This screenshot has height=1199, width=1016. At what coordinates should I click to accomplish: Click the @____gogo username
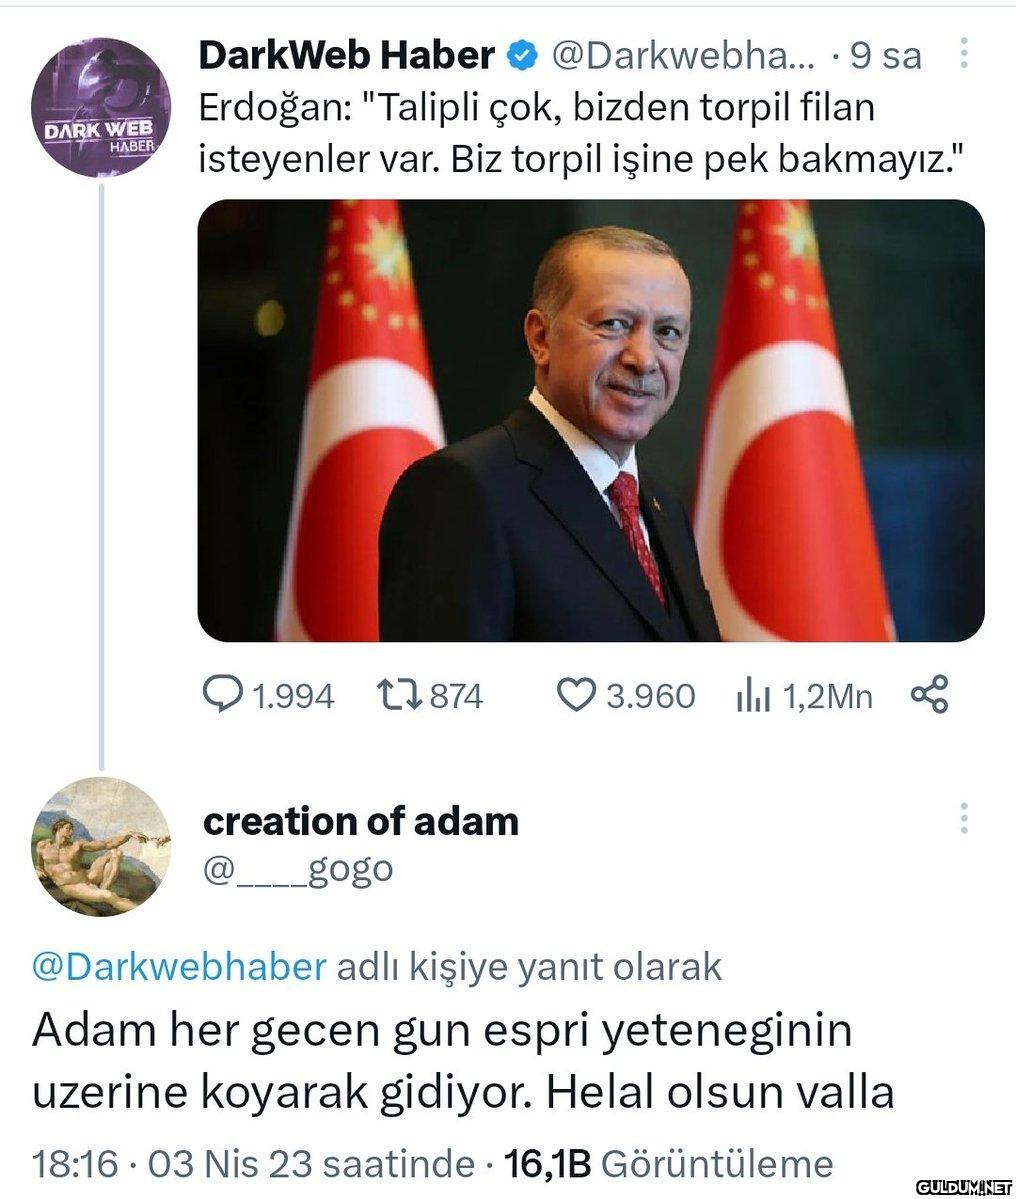tap(298, 869)
